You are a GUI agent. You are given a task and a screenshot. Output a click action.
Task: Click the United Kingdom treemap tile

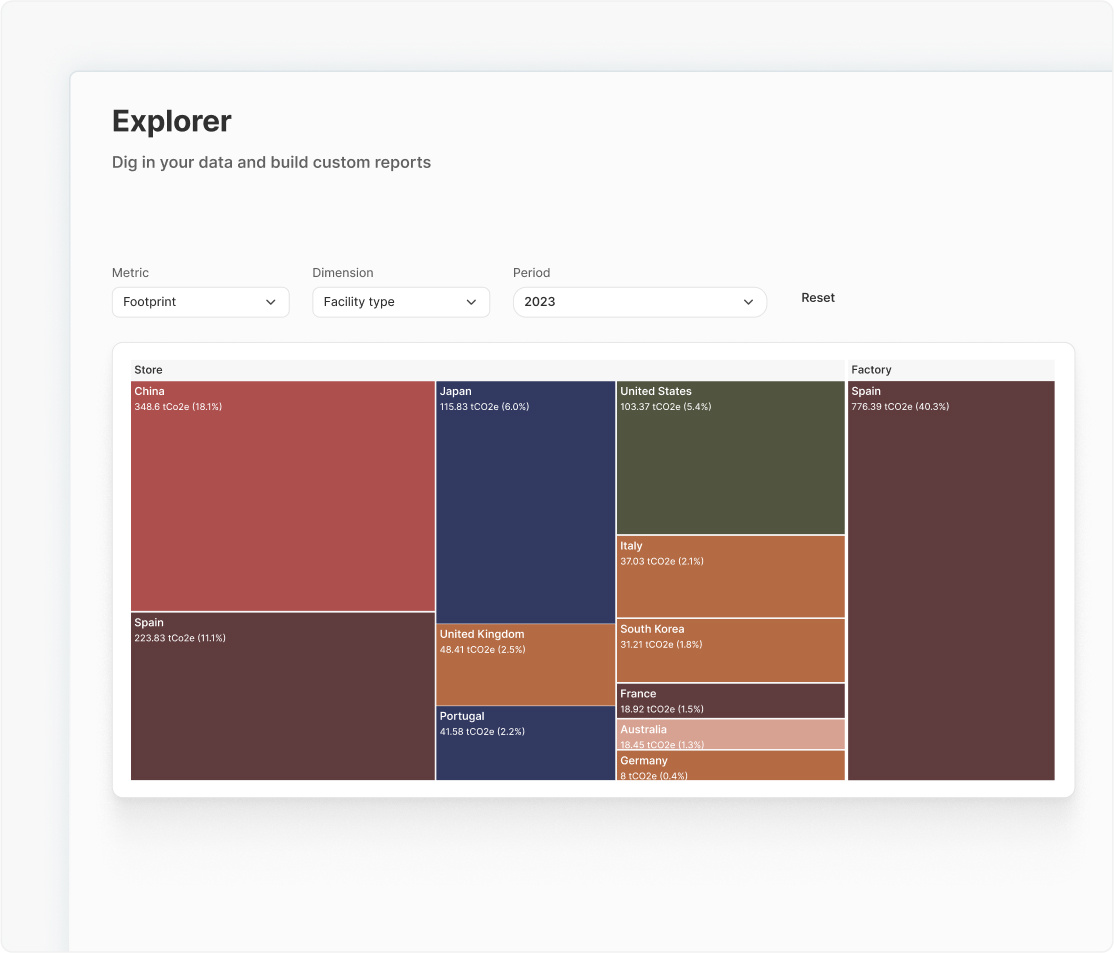pos(525,664)
